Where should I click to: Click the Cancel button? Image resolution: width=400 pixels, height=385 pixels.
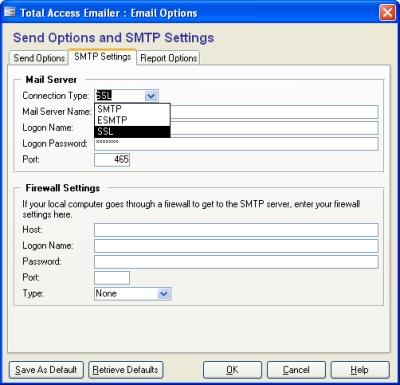[296, 370]
